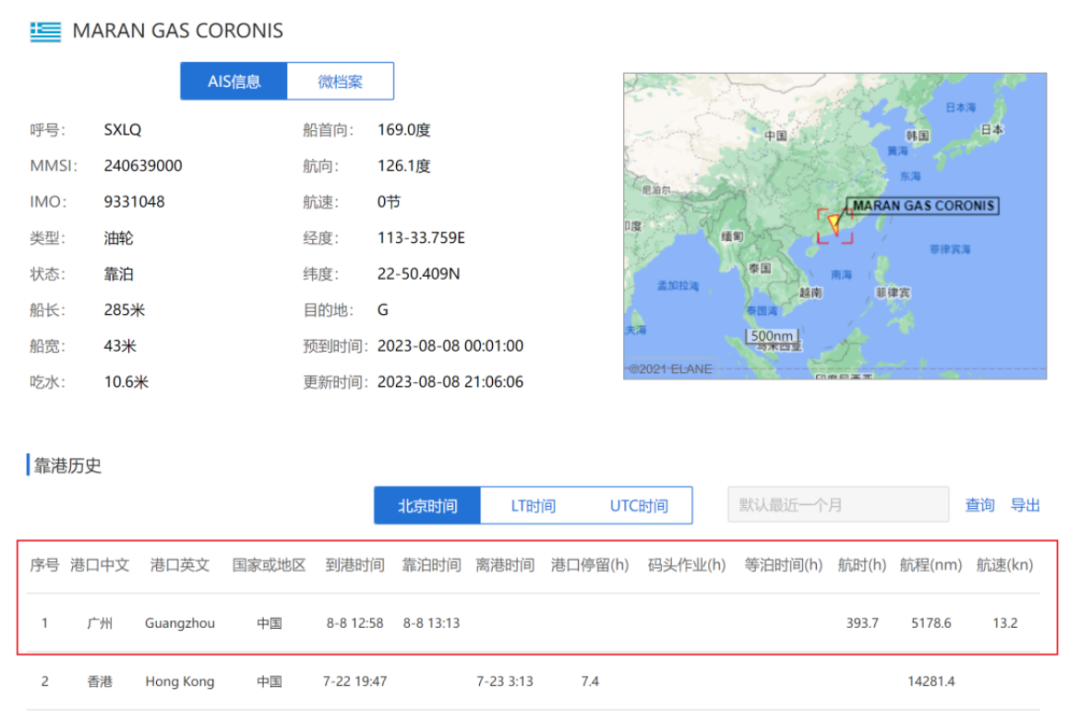Select the Hong Kong port row
This screenshot has width=1080, height=711.
179,681
